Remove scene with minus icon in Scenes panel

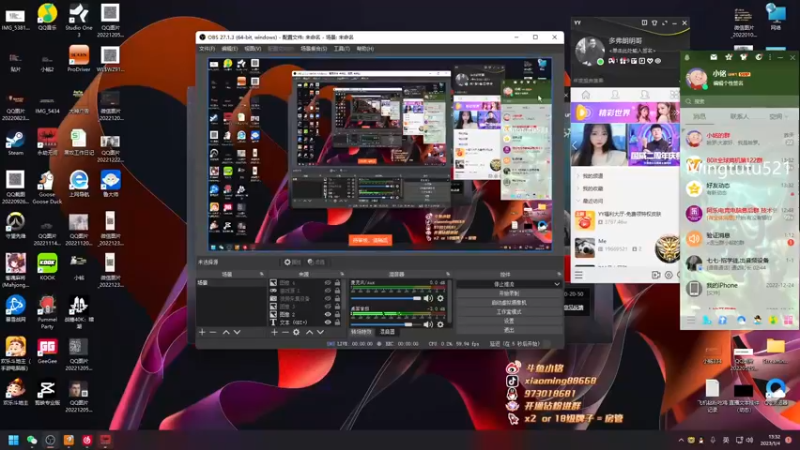213,332
